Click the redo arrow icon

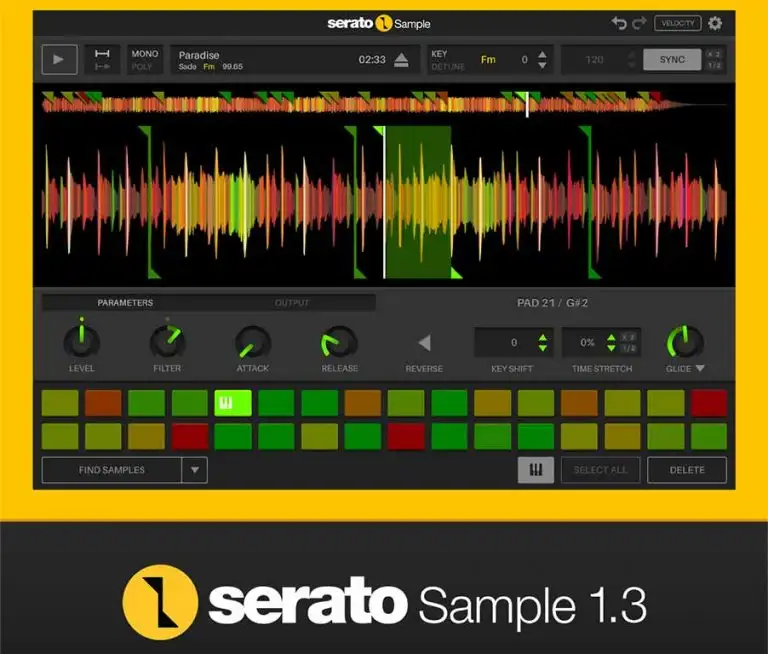pos(639,23)
